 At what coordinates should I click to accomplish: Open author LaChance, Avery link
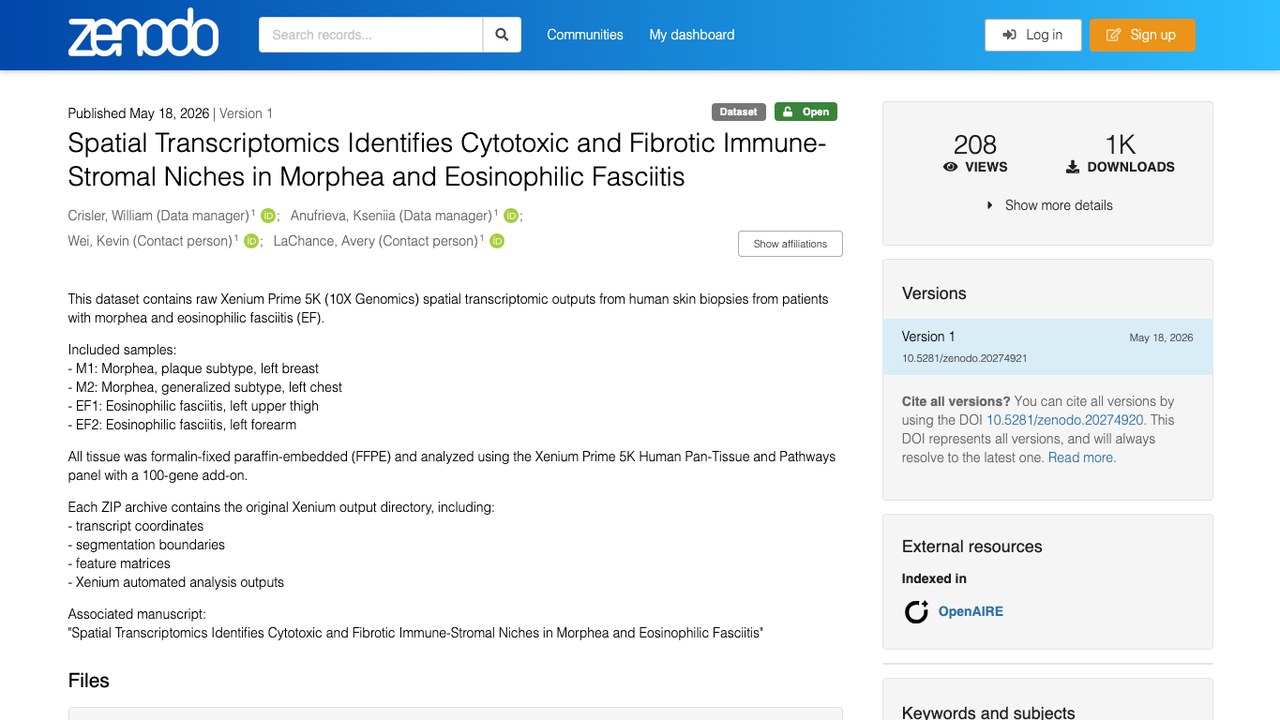click(376, 241)
